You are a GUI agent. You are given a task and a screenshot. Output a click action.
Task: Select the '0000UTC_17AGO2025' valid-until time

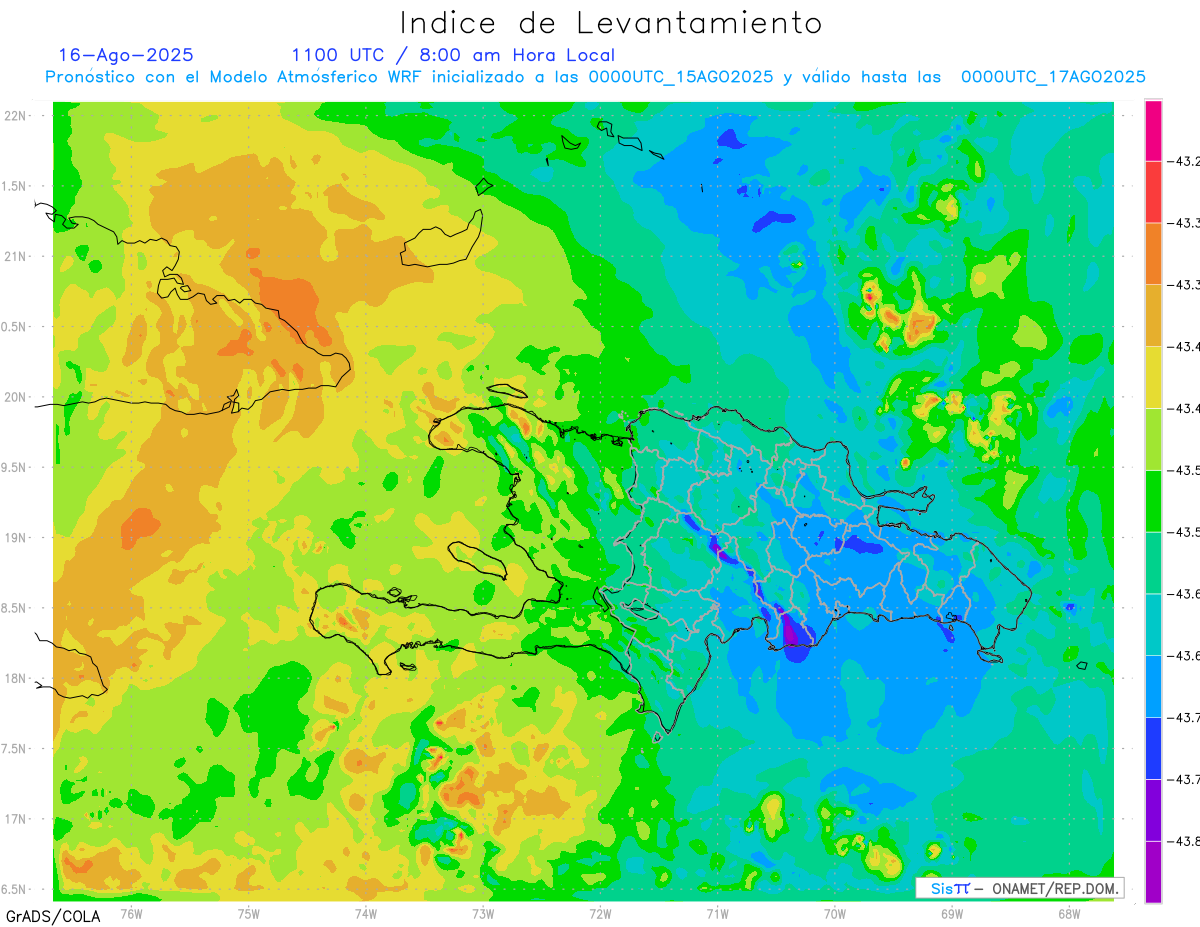(x=1053, y=77)
